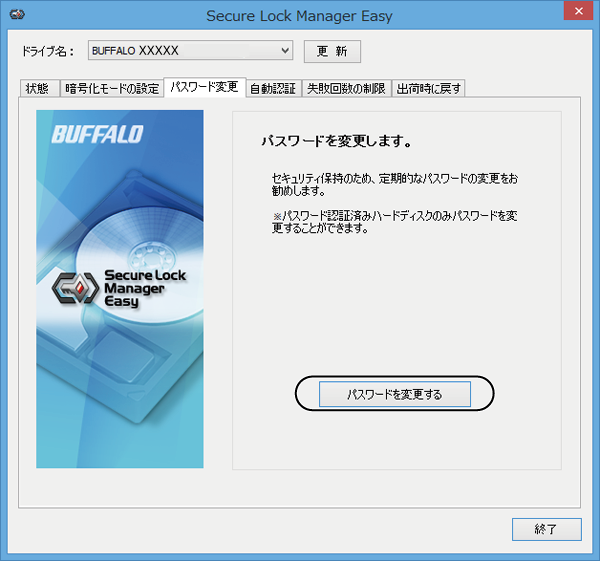Click the 更新 refresh button

(332, 51)
